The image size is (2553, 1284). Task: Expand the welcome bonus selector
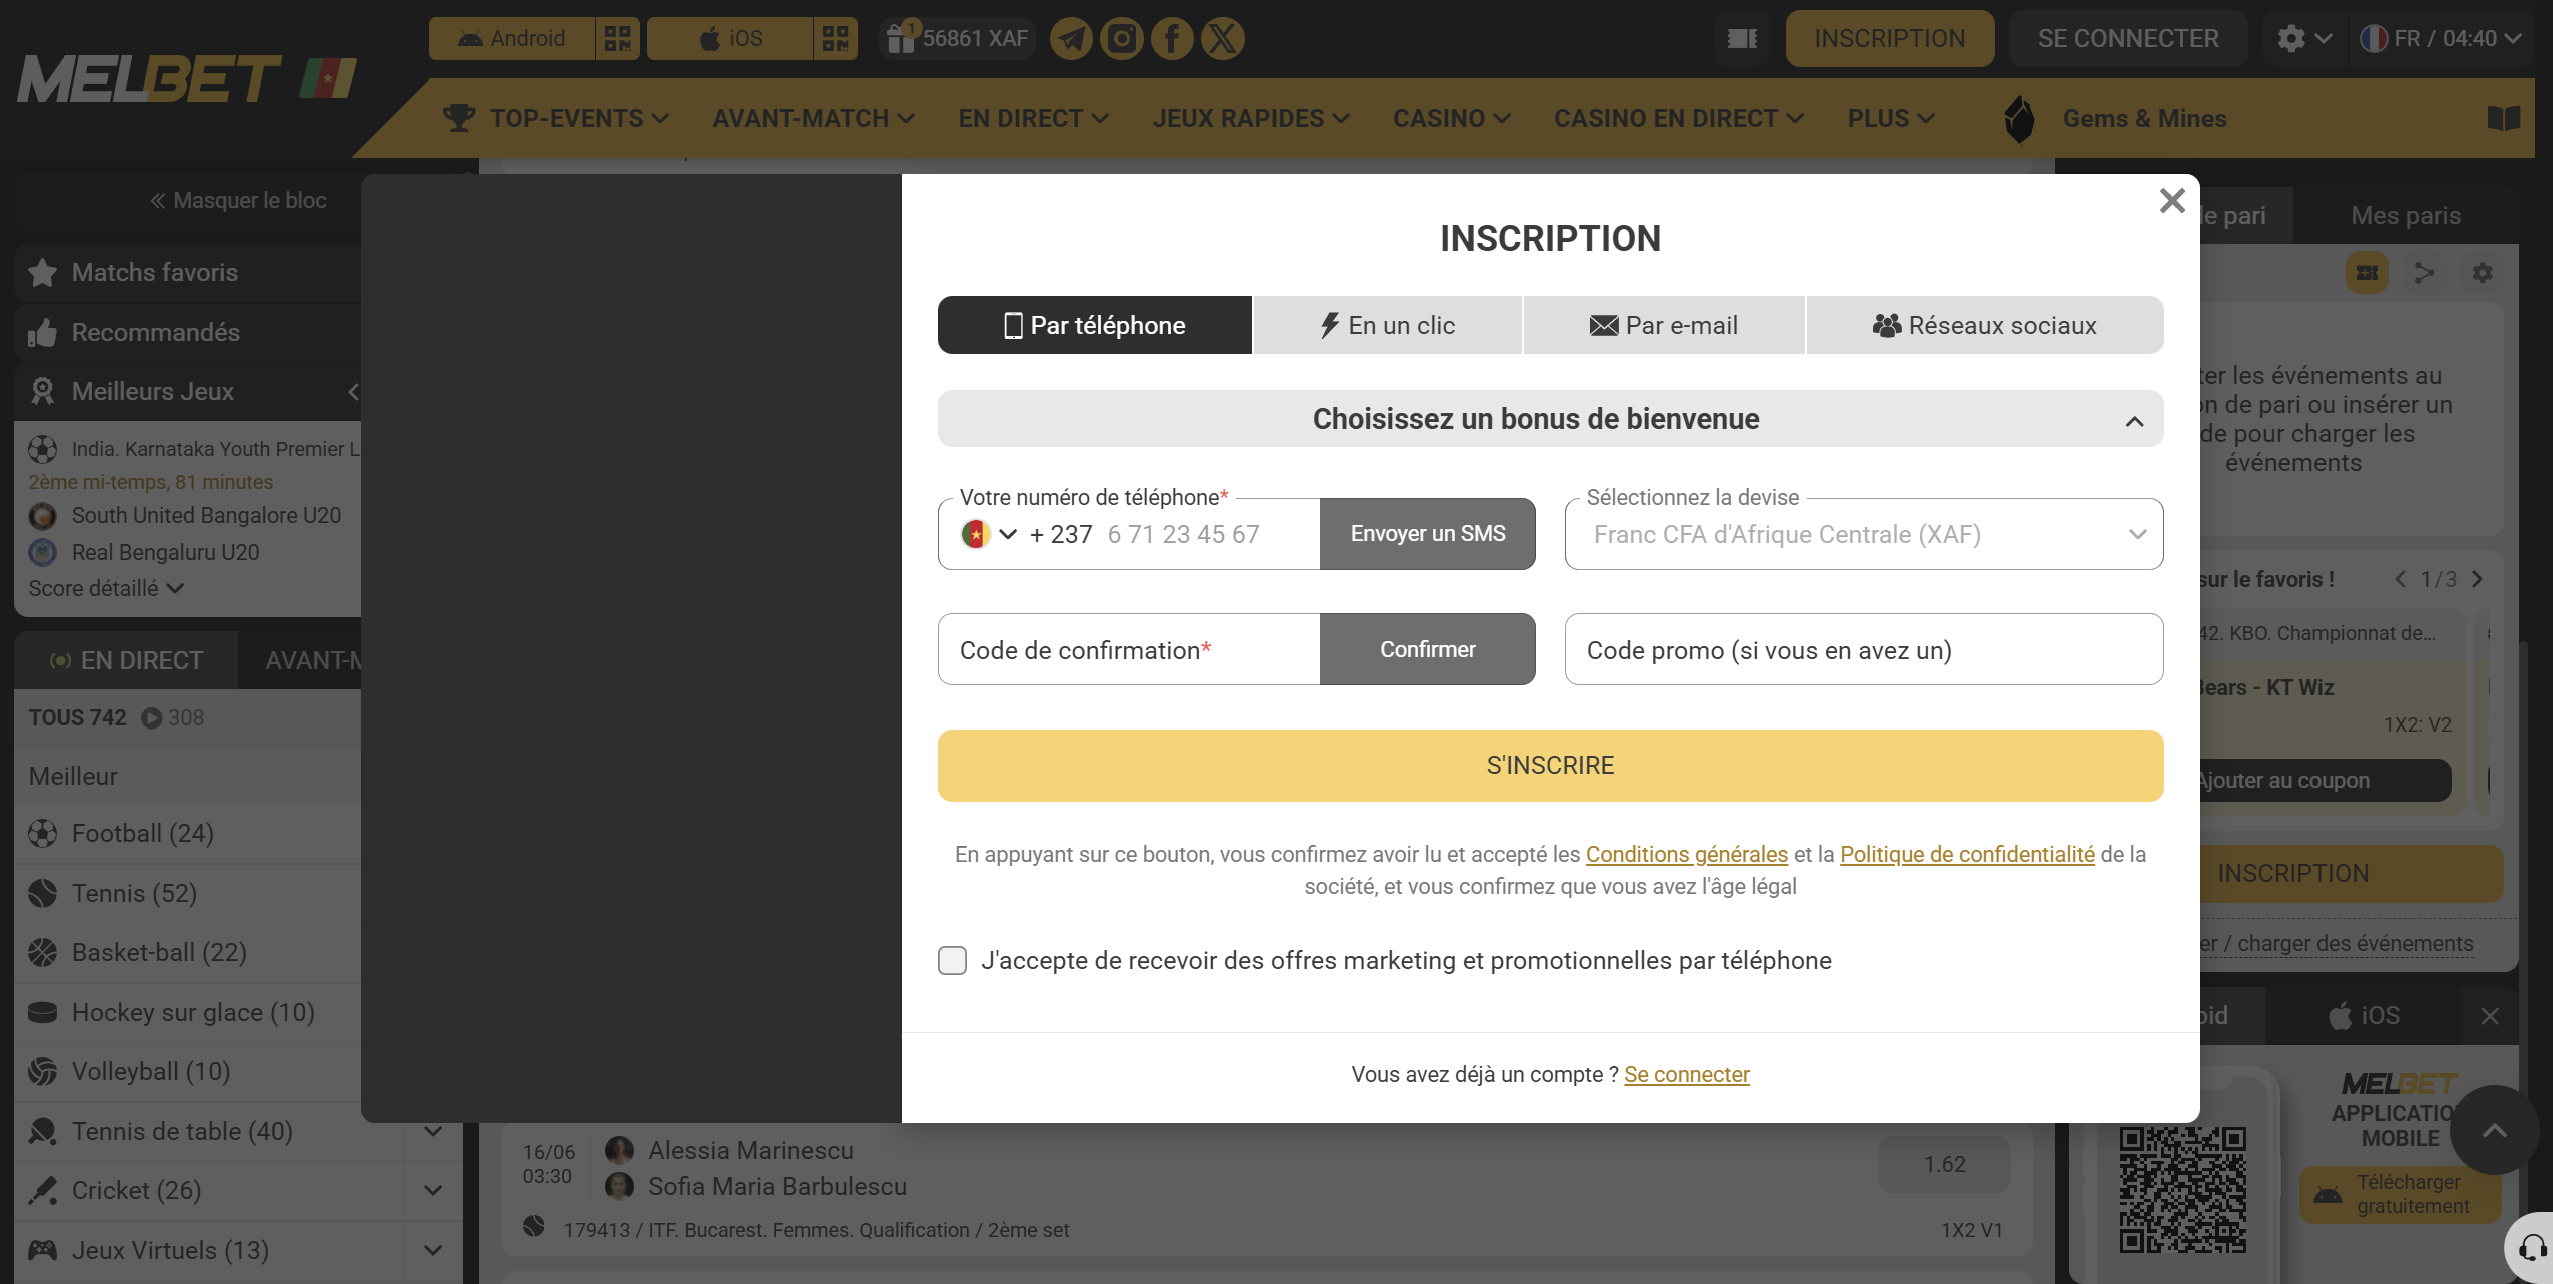click(1550, 419)
